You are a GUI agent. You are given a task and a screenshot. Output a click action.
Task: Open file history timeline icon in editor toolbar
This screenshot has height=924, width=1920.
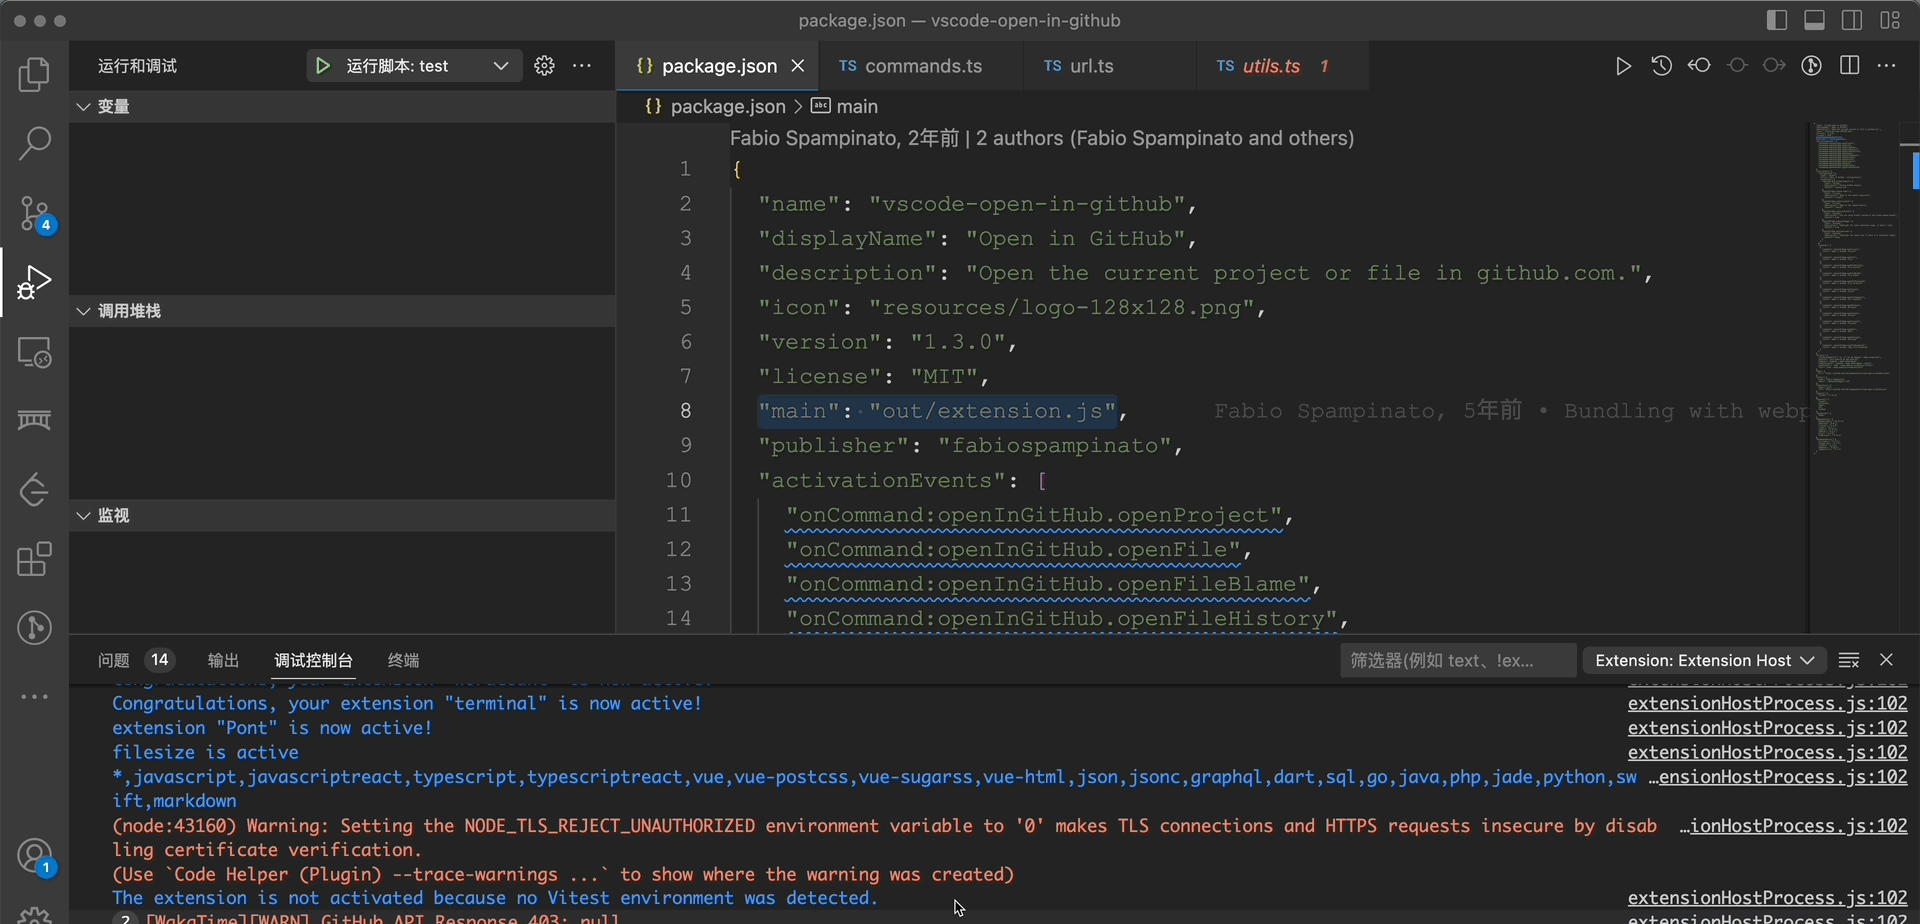(1661, 66)
